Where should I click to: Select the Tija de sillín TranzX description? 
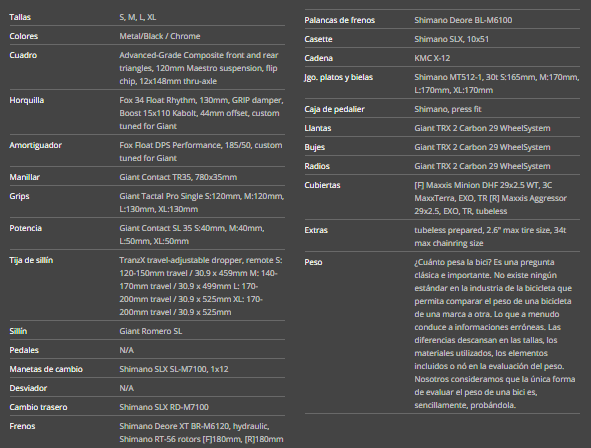tap(201, 286)
